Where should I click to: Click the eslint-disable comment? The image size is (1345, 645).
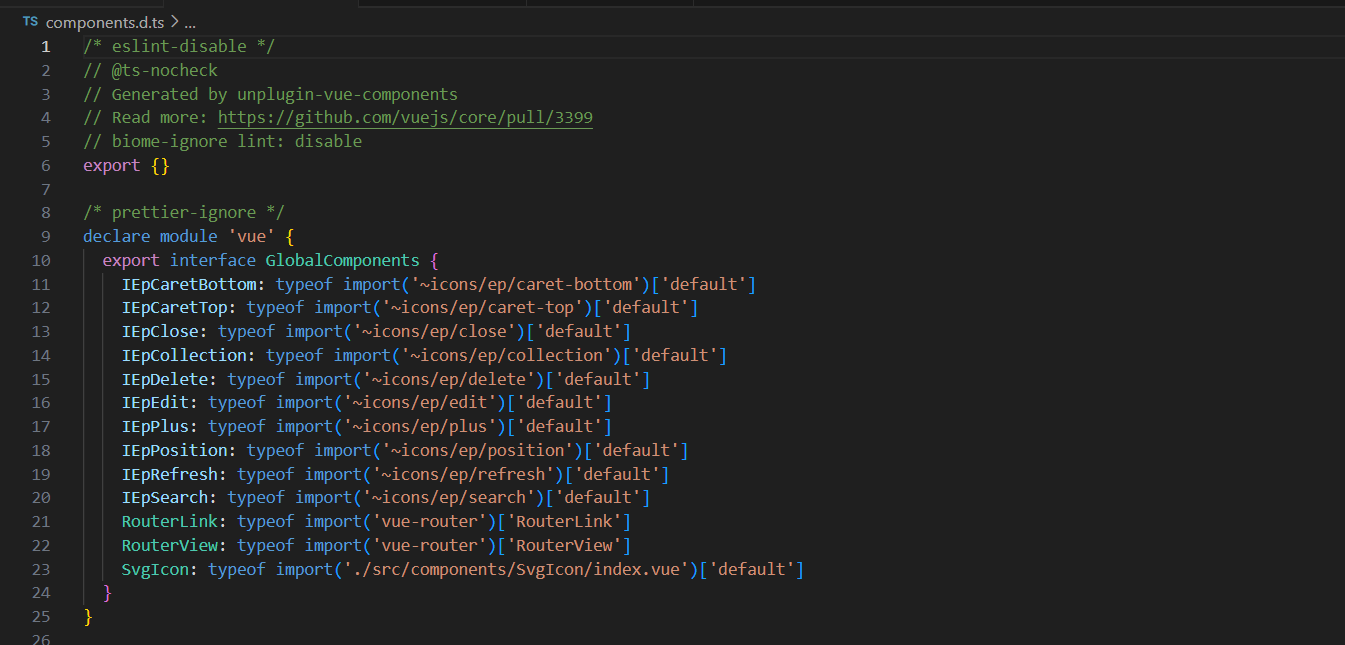point(179,47)
